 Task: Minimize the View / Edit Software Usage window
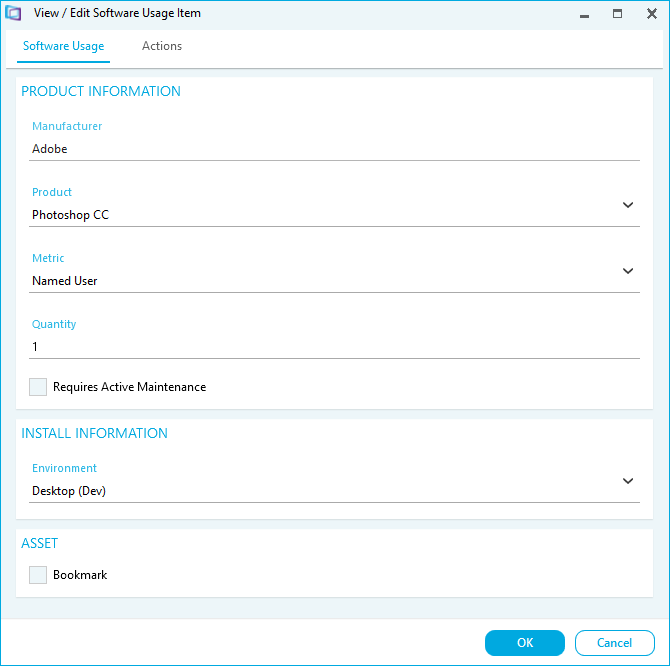584,14
